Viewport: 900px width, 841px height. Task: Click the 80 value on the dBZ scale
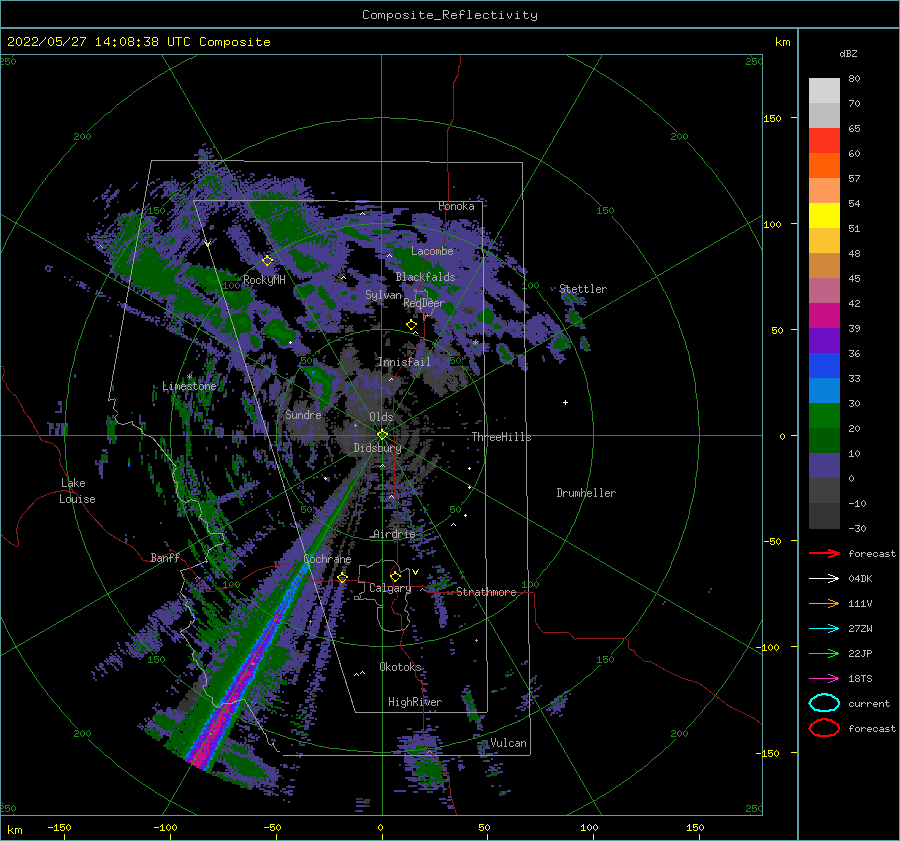[854, 79]
